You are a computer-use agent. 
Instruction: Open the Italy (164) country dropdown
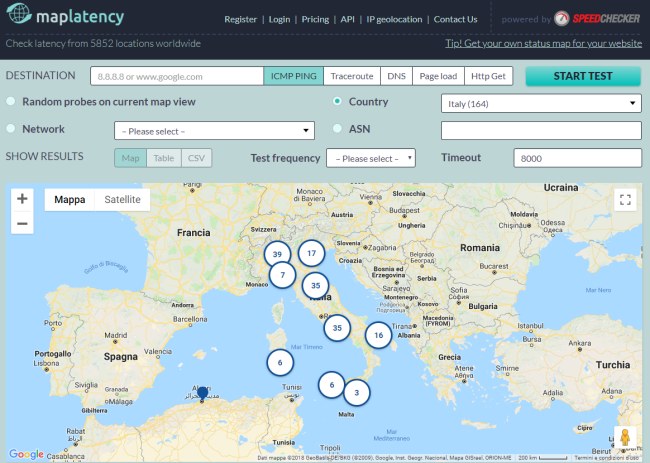click(541, 103)
